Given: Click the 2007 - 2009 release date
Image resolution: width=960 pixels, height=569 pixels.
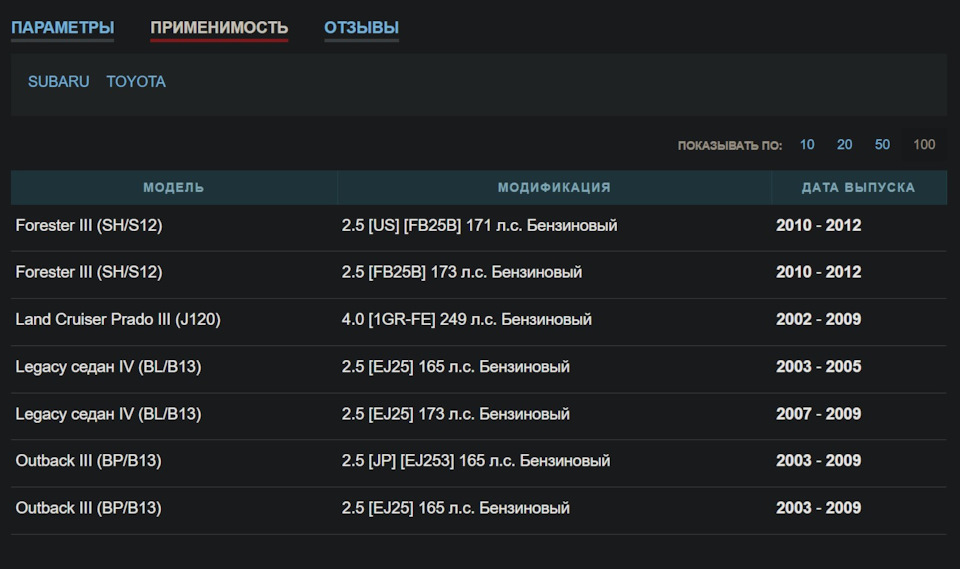Looking at the screenshot, I should click(819, 414).
